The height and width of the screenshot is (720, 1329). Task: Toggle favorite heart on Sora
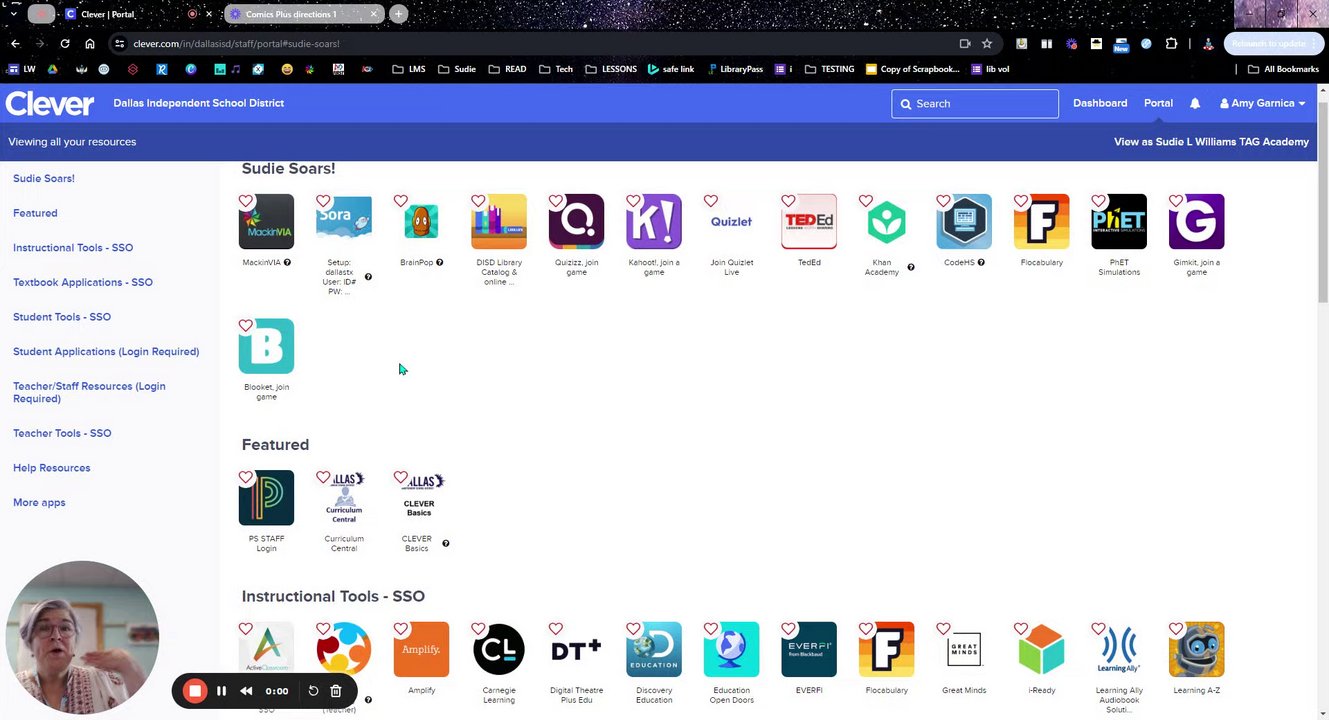click(323, 201)
